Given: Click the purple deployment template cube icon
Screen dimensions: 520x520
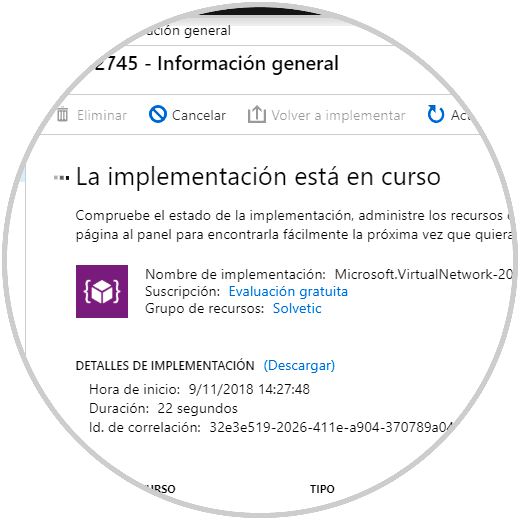Looking at the screenshot, I should pos(102,291).
